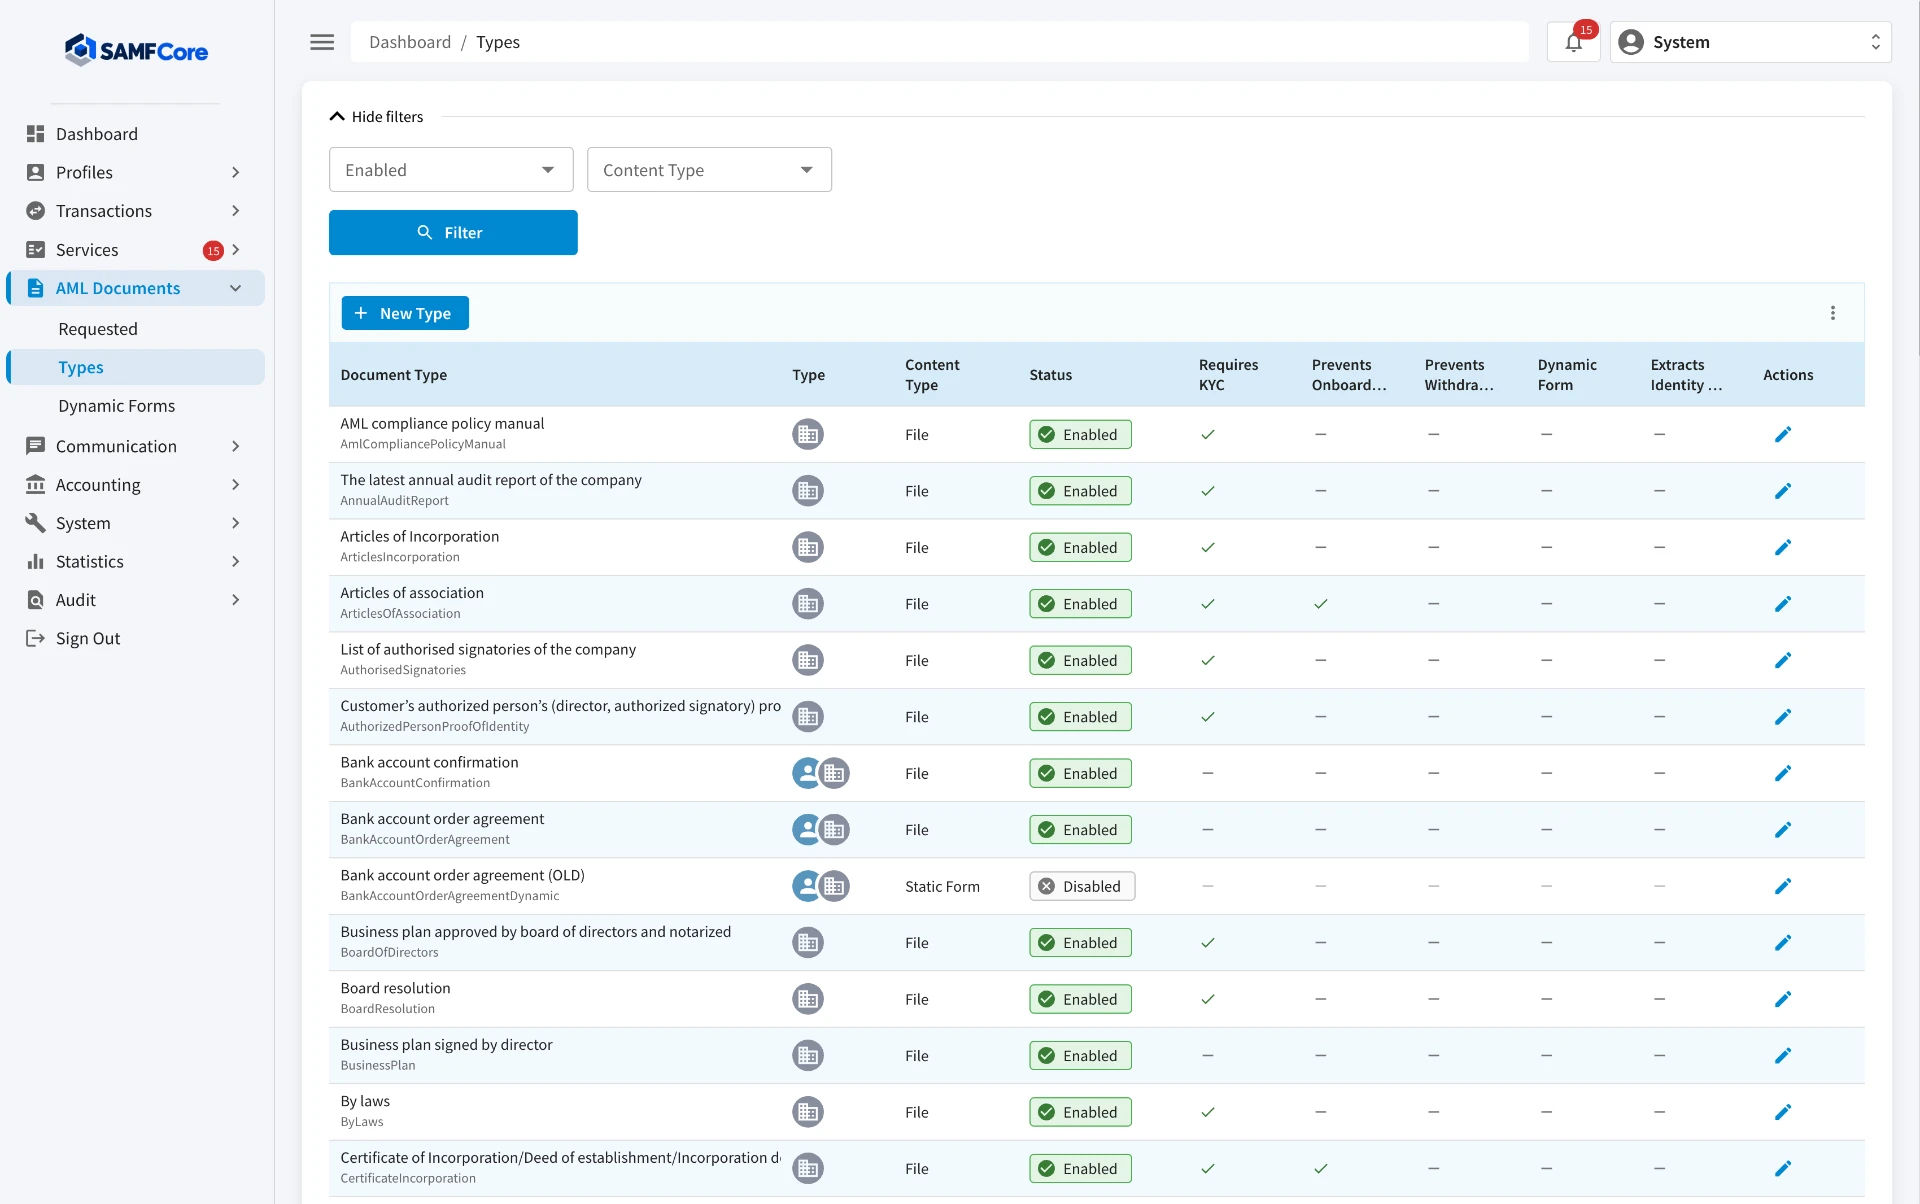Expand the Services sidebar menu

[134, 250]
